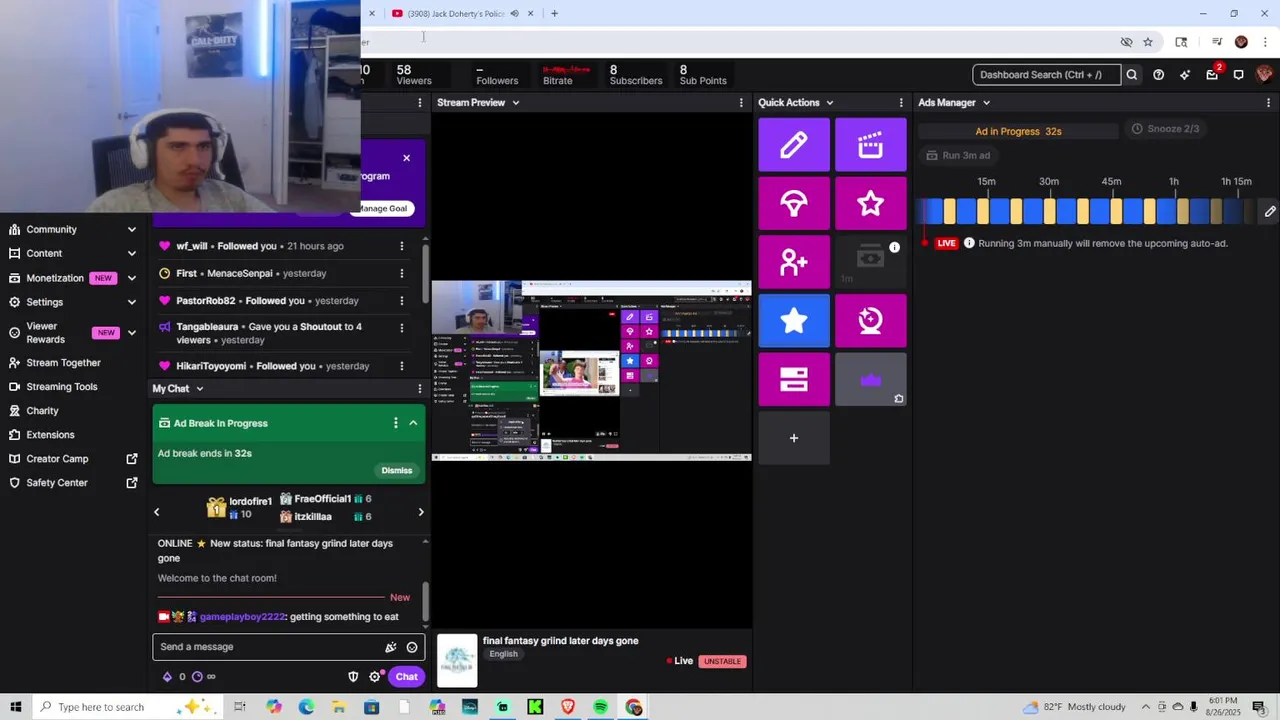Click the Snooze 2/3 ad button

[x=1165, y=129]
